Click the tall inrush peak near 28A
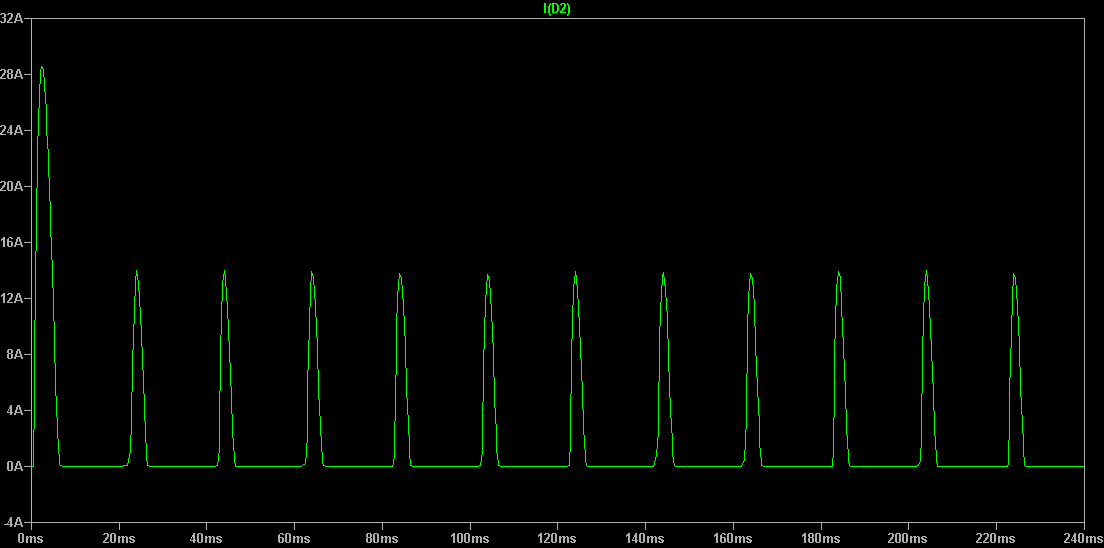Image resolution: width=1104 pixels, height=548 pixels. (42, 68)
